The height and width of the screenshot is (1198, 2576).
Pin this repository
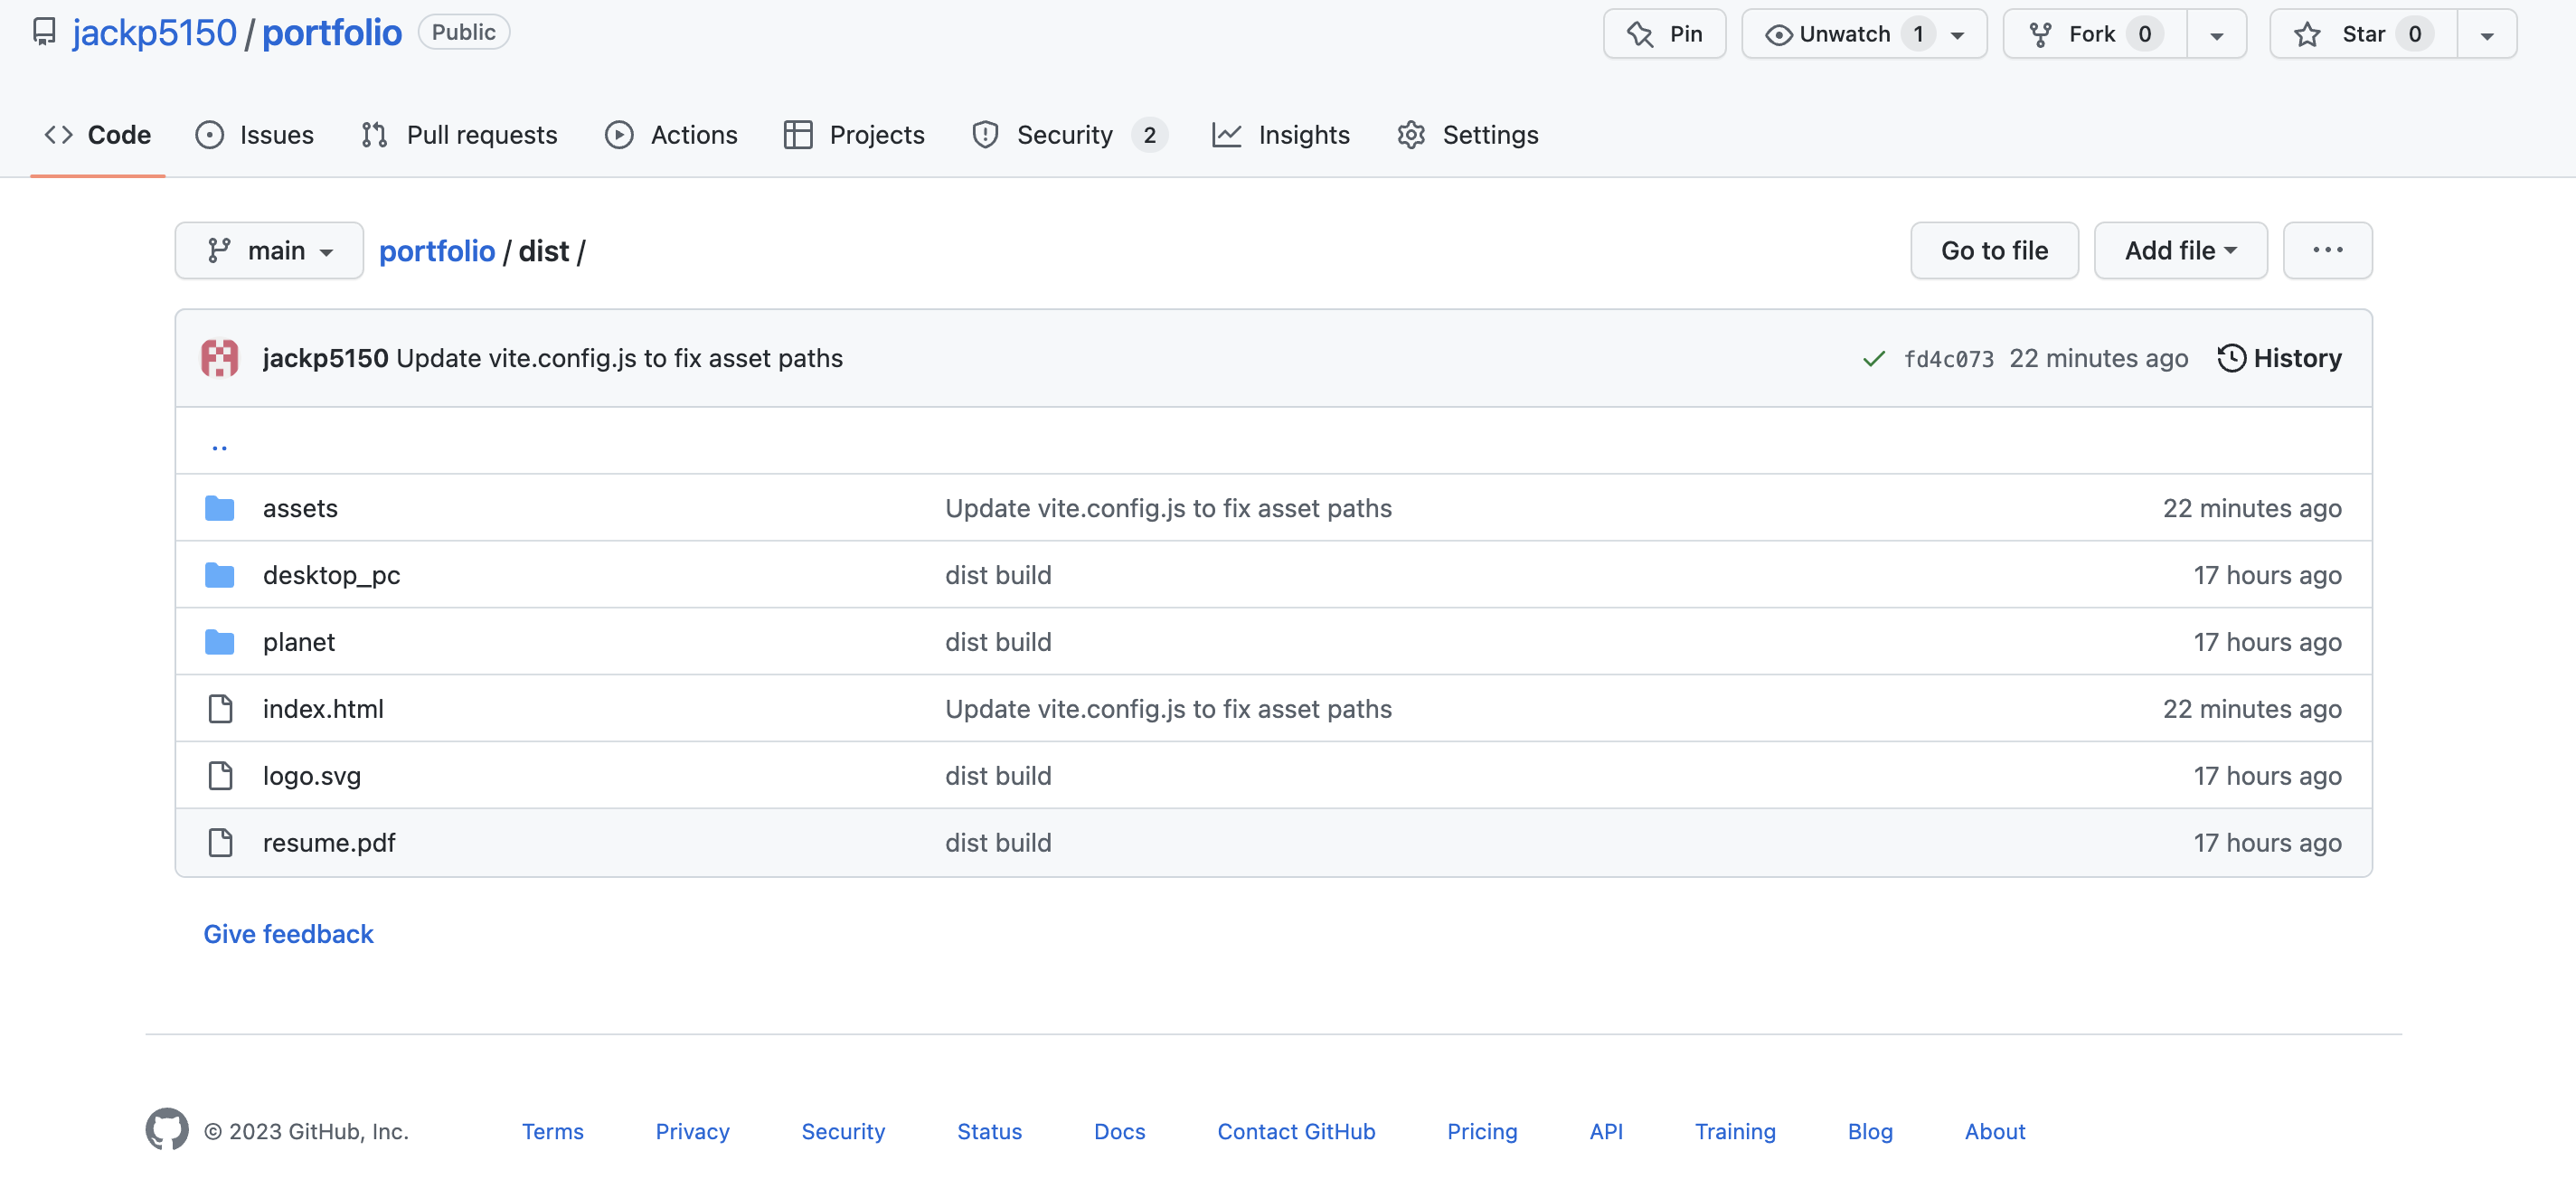point(1664,34)
